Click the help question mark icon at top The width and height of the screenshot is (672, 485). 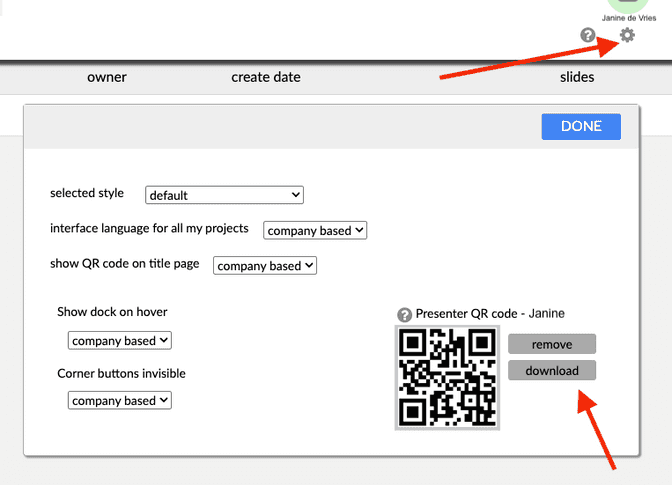[x=588, y=35]
